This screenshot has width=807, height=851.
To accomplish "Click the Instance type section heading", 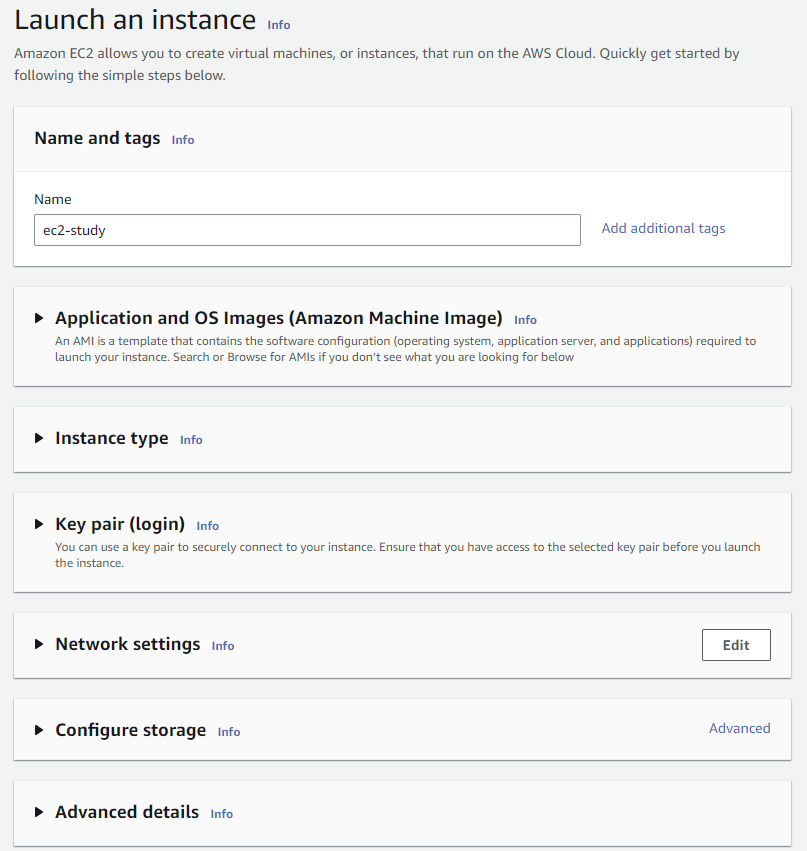I will [112, 438].
